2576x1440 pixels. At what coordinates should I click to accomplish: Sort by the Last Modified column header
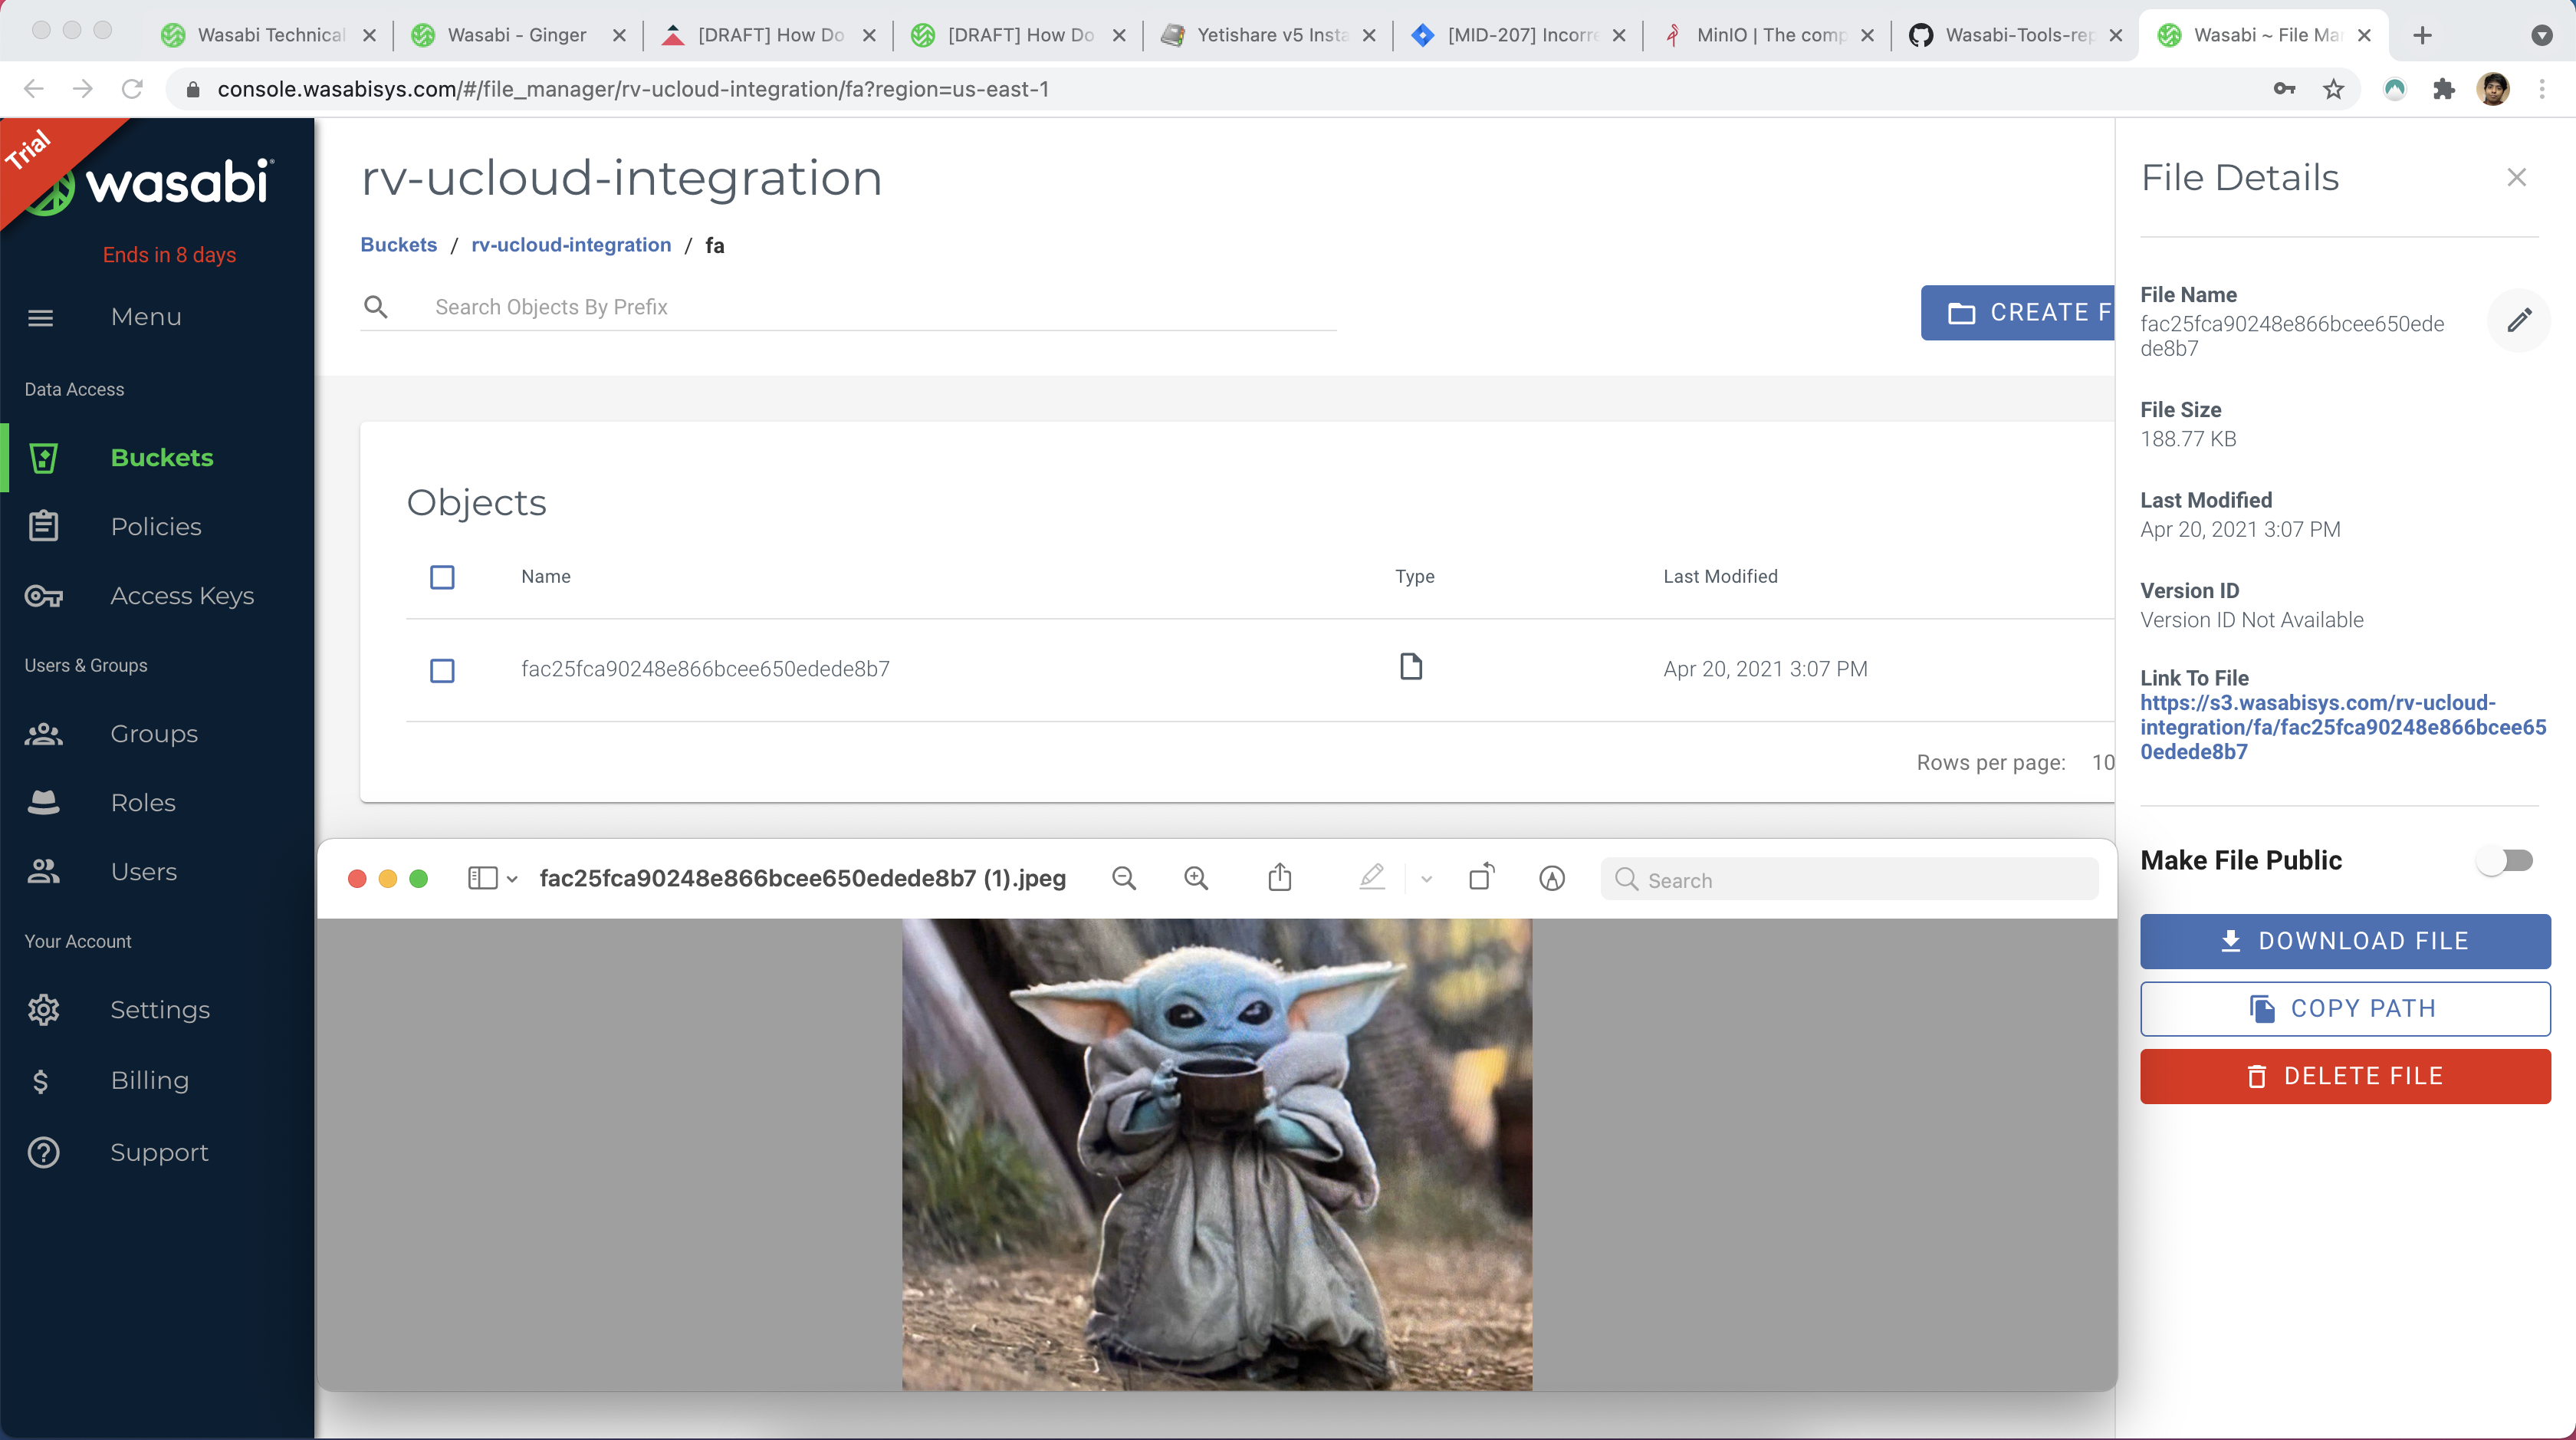pos(1720,577)
